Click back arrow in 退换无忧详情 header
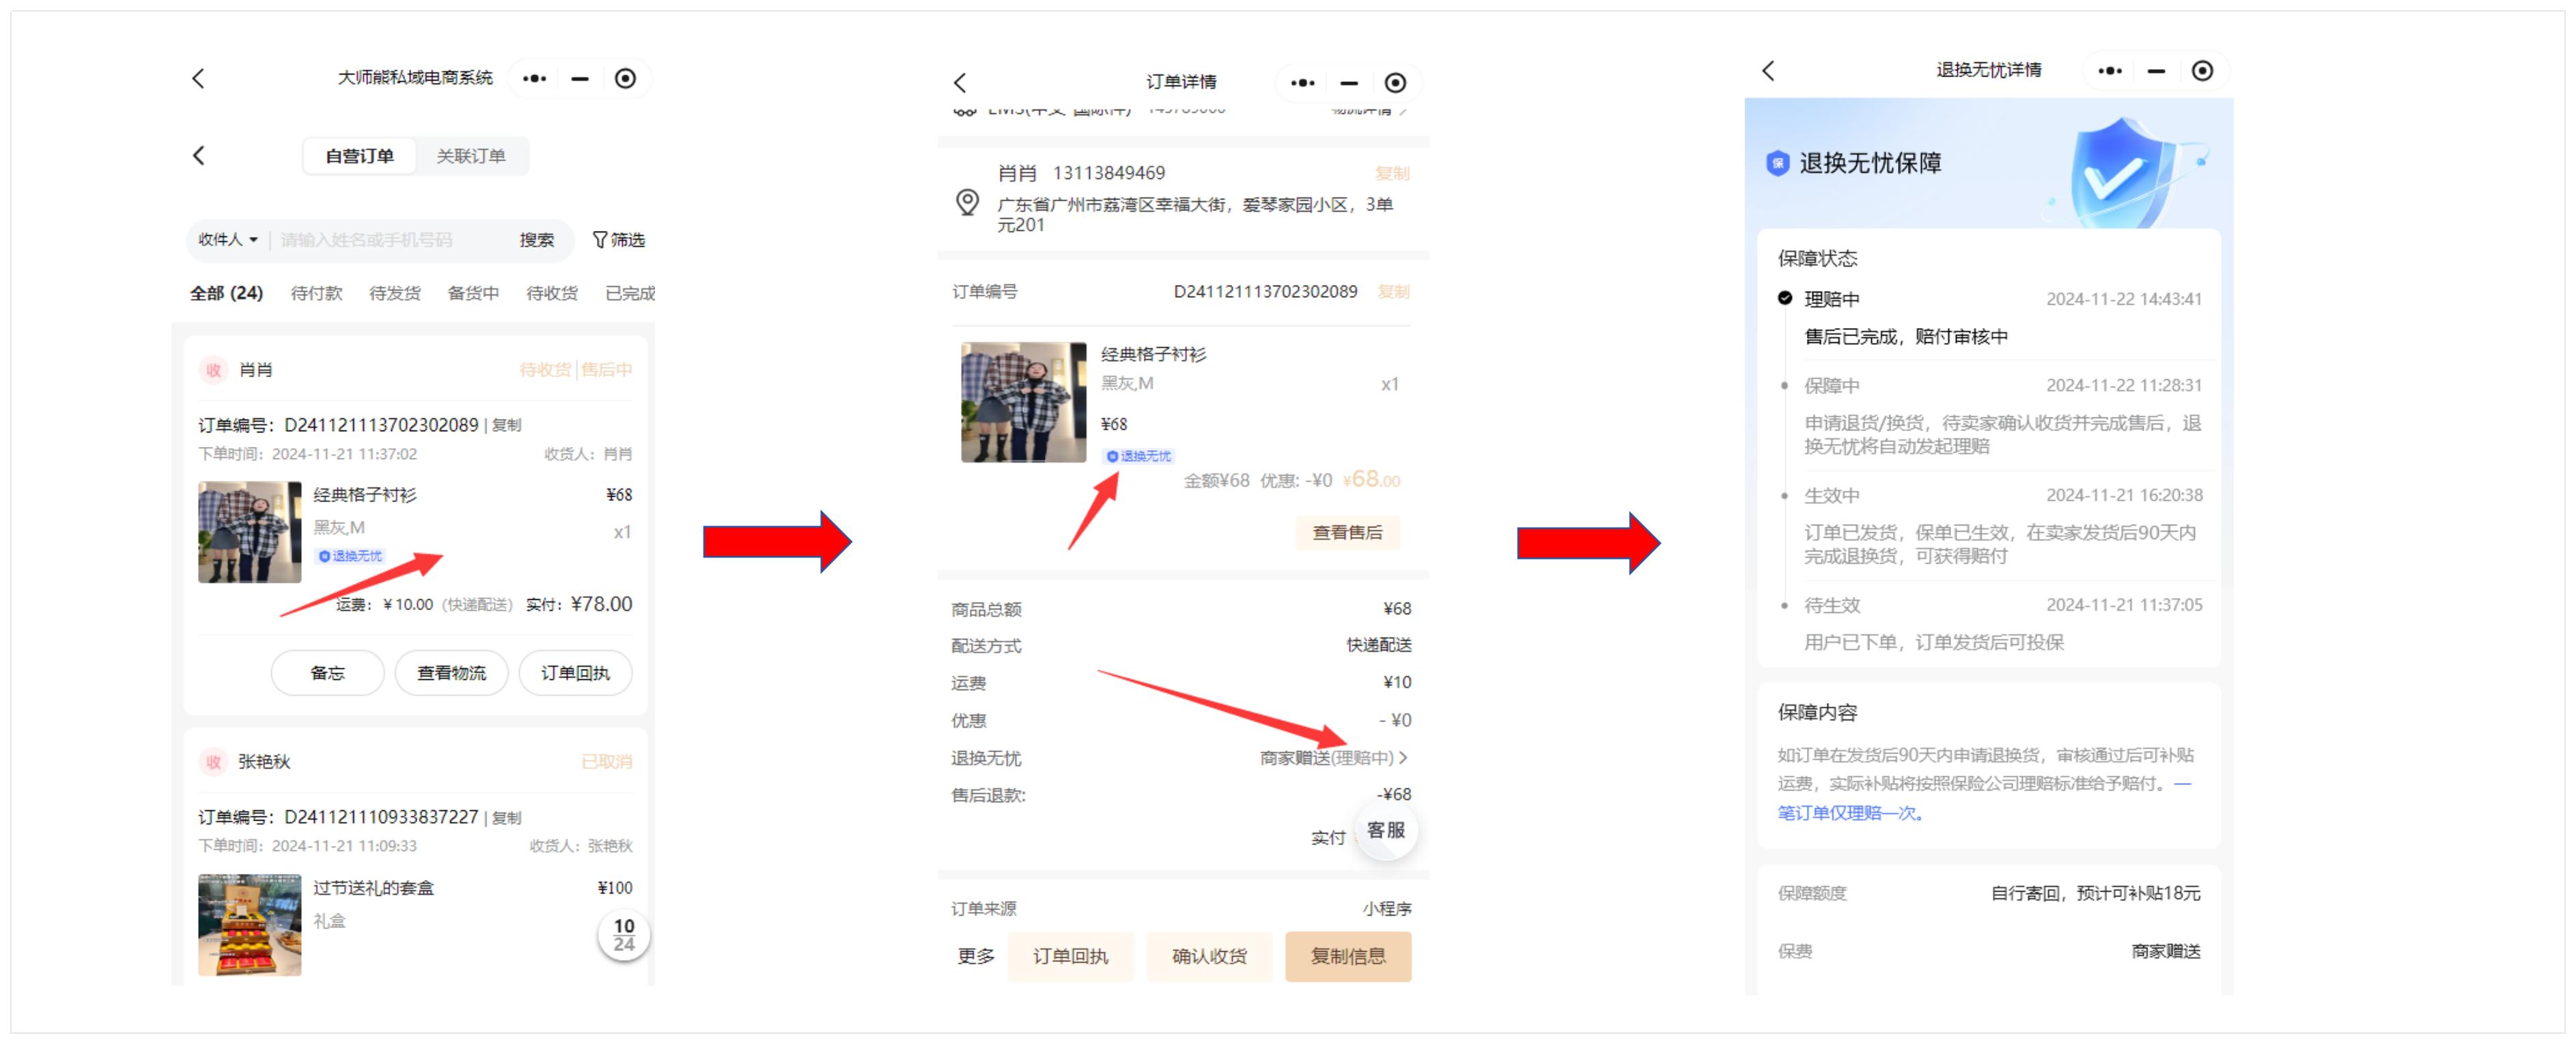The image size is (2576, 1044). coord(1768,71)
